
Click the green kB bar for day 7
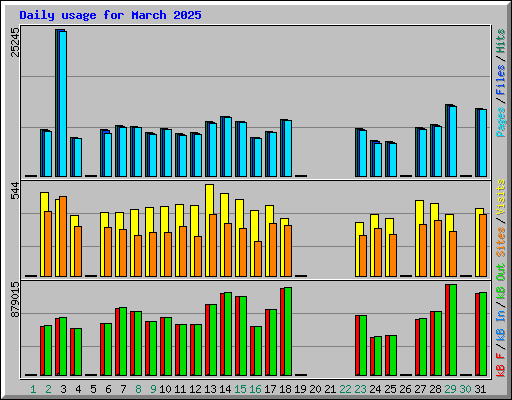click(123, 341)
